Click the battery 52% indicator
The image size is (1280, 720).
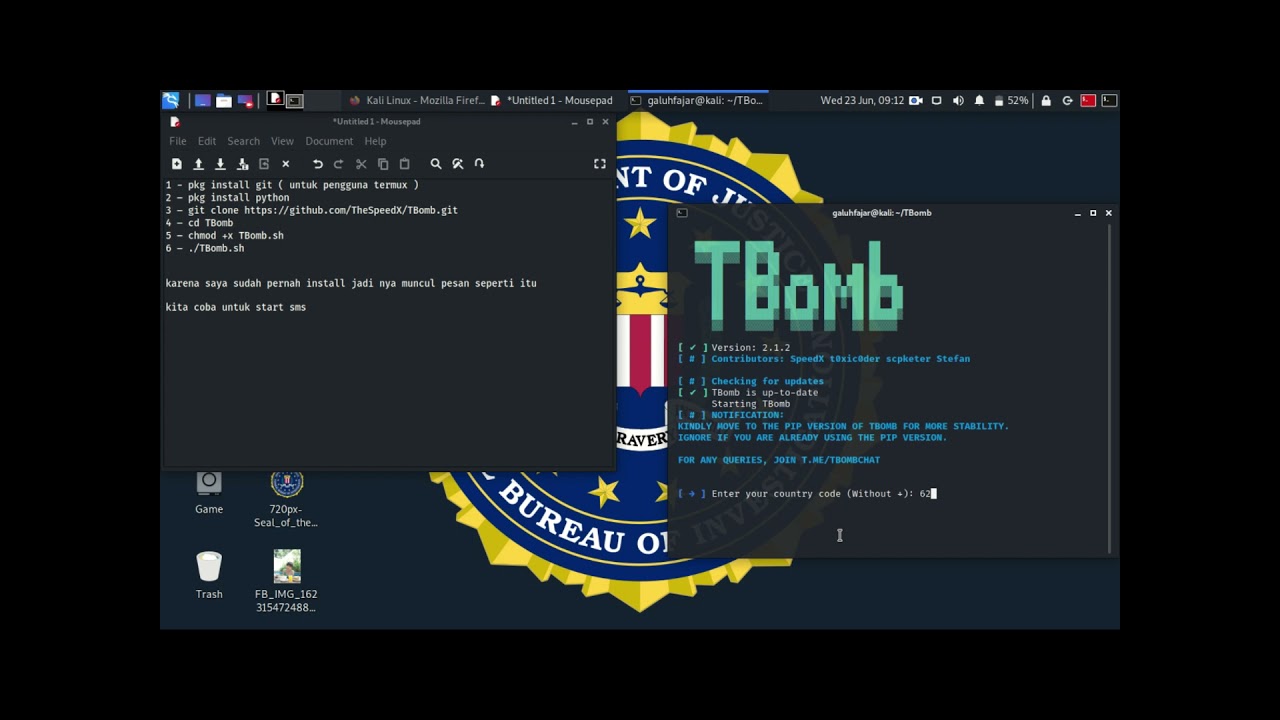click(1012, 101)
